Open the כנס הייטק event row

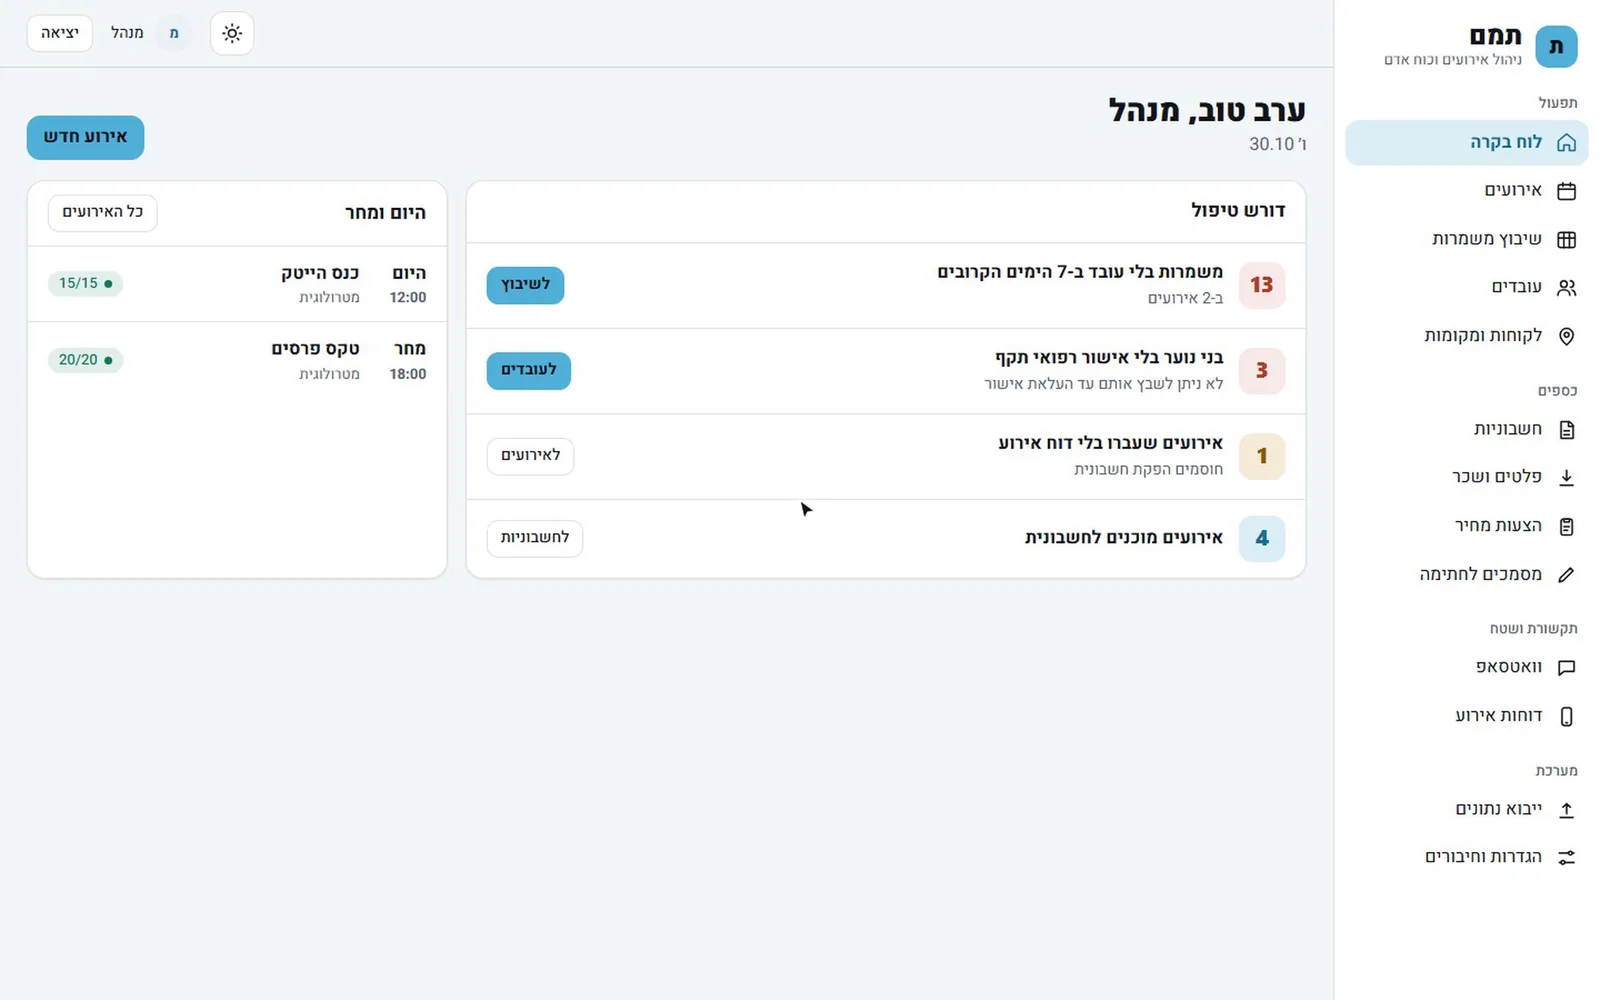(x=237, y=284)
